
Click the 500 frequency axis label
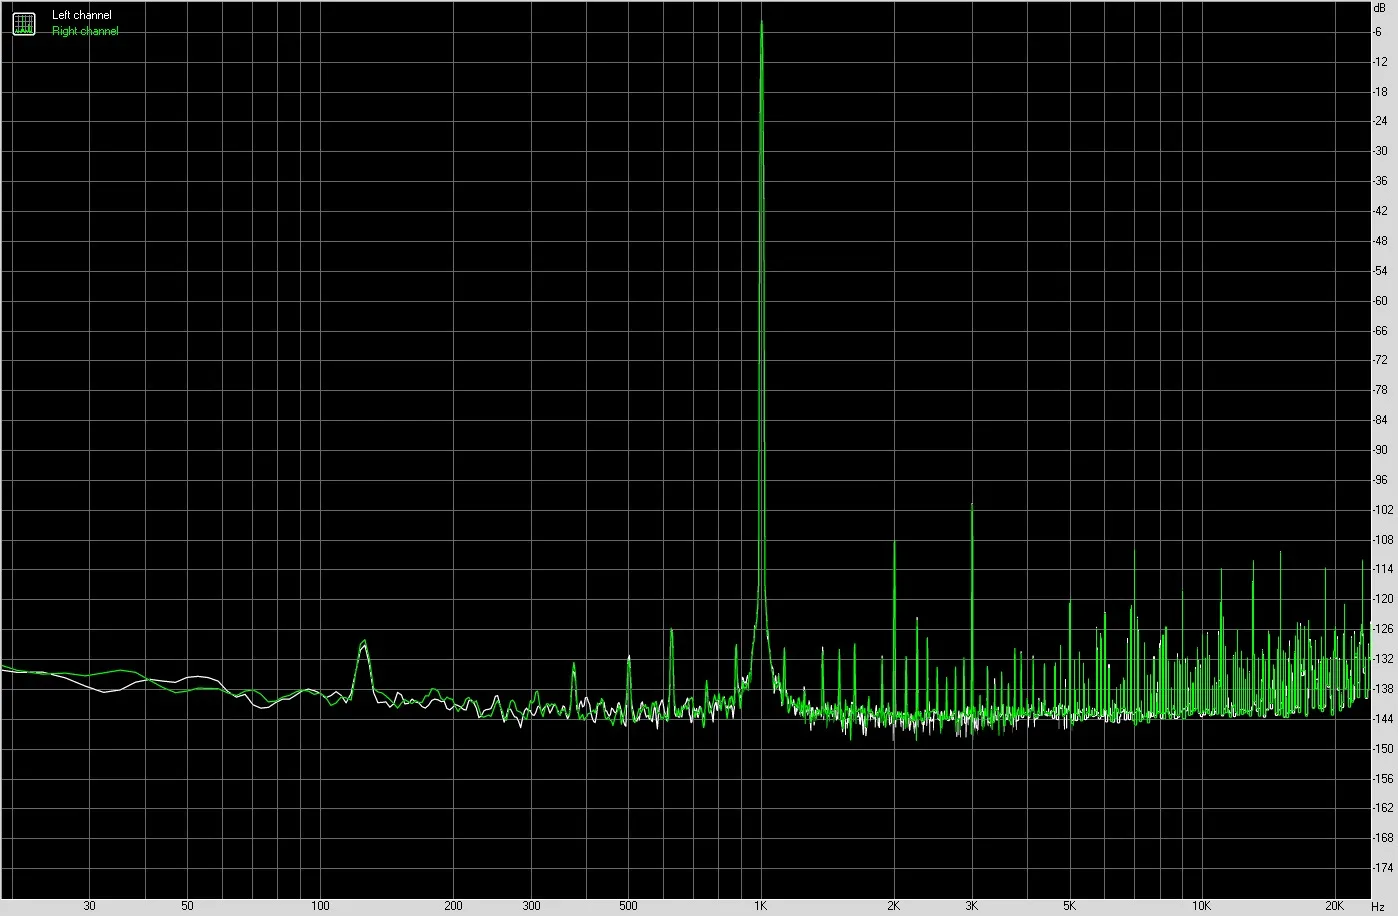(628, 906)
